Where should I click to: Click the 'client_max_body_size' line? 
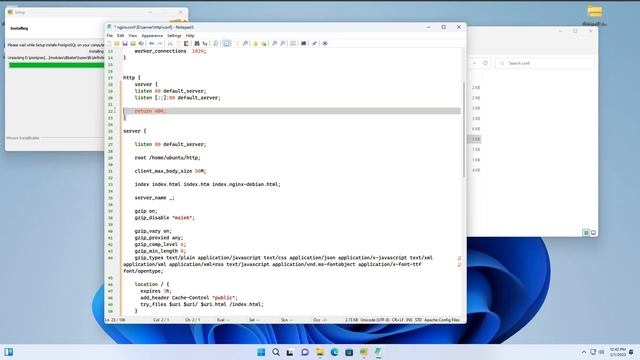170,171
